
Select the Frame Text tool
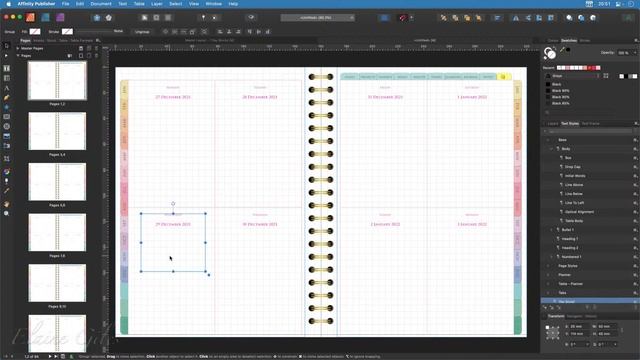tap(7, 68)
